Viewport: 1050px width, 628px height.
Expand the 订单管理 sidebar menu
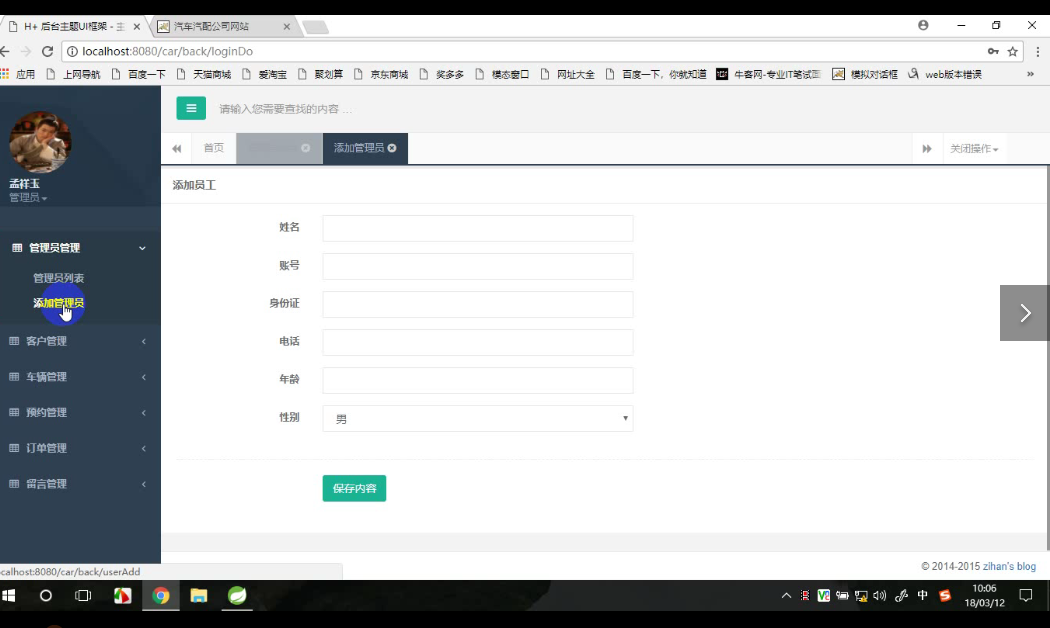pos(80,448)
